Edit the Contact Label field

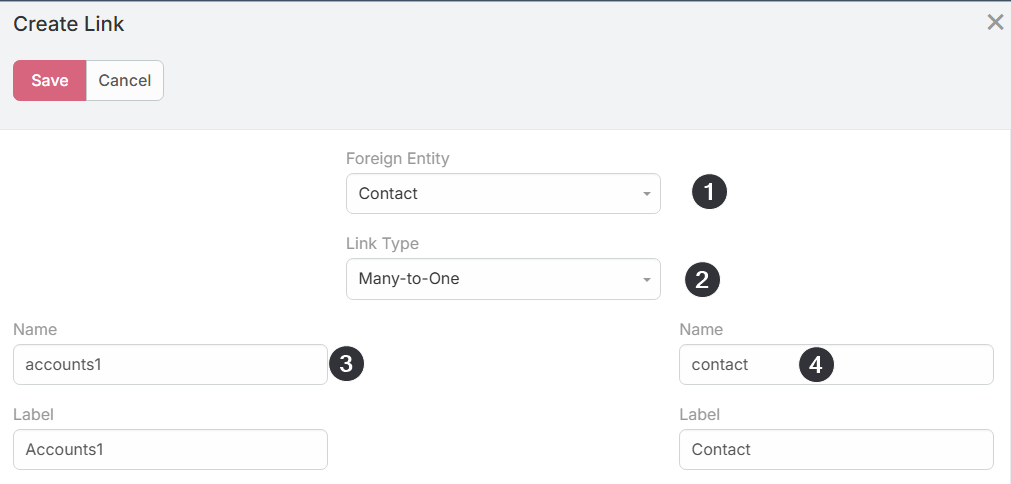(x=836, y=450)
